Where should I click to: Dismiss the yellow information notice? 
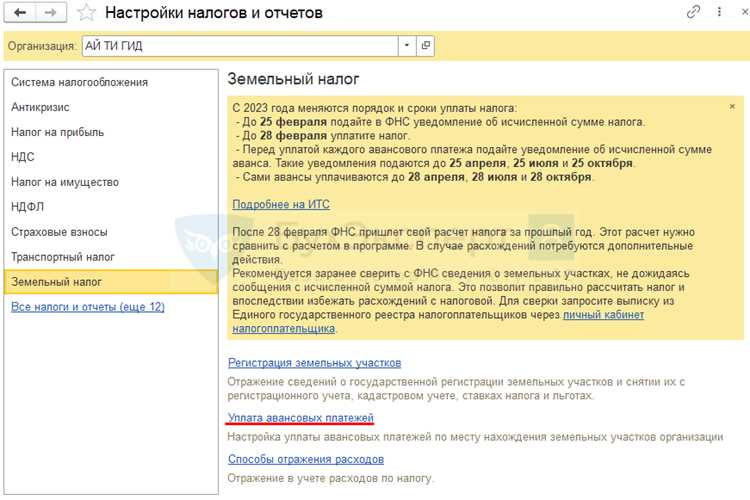coord(732,107)
